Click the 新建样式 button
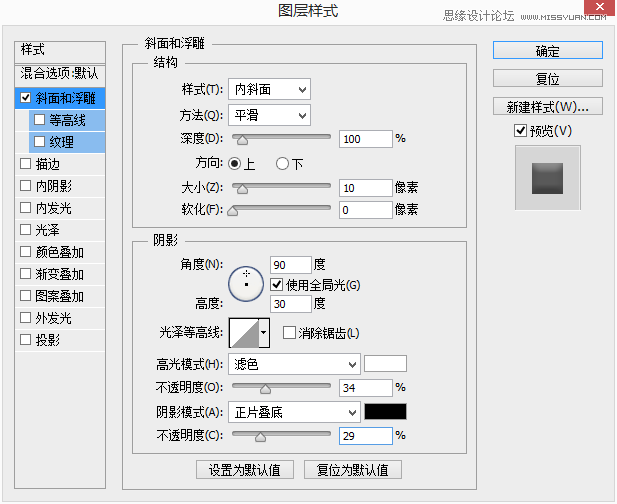Screen dimensions: 617x504 pyautogui.click(x=547, y=106)
